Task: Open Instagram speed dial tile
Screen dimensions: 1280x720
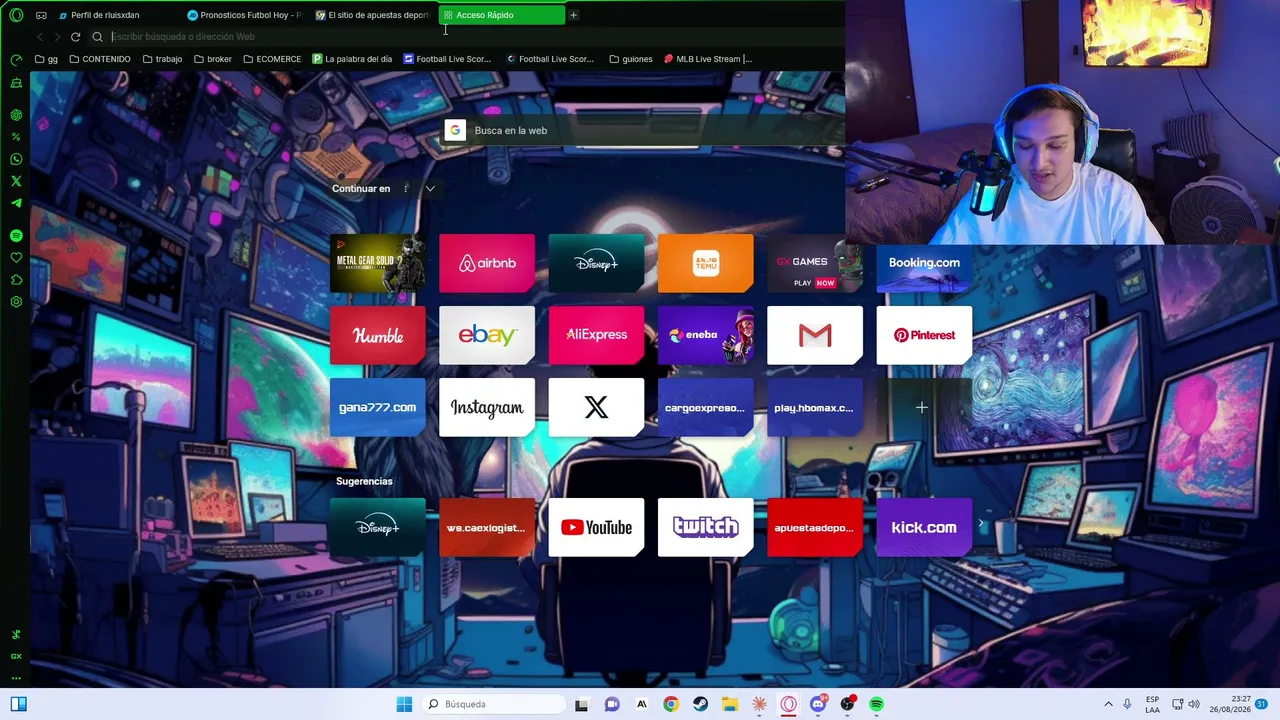Action: pos(487,407)
